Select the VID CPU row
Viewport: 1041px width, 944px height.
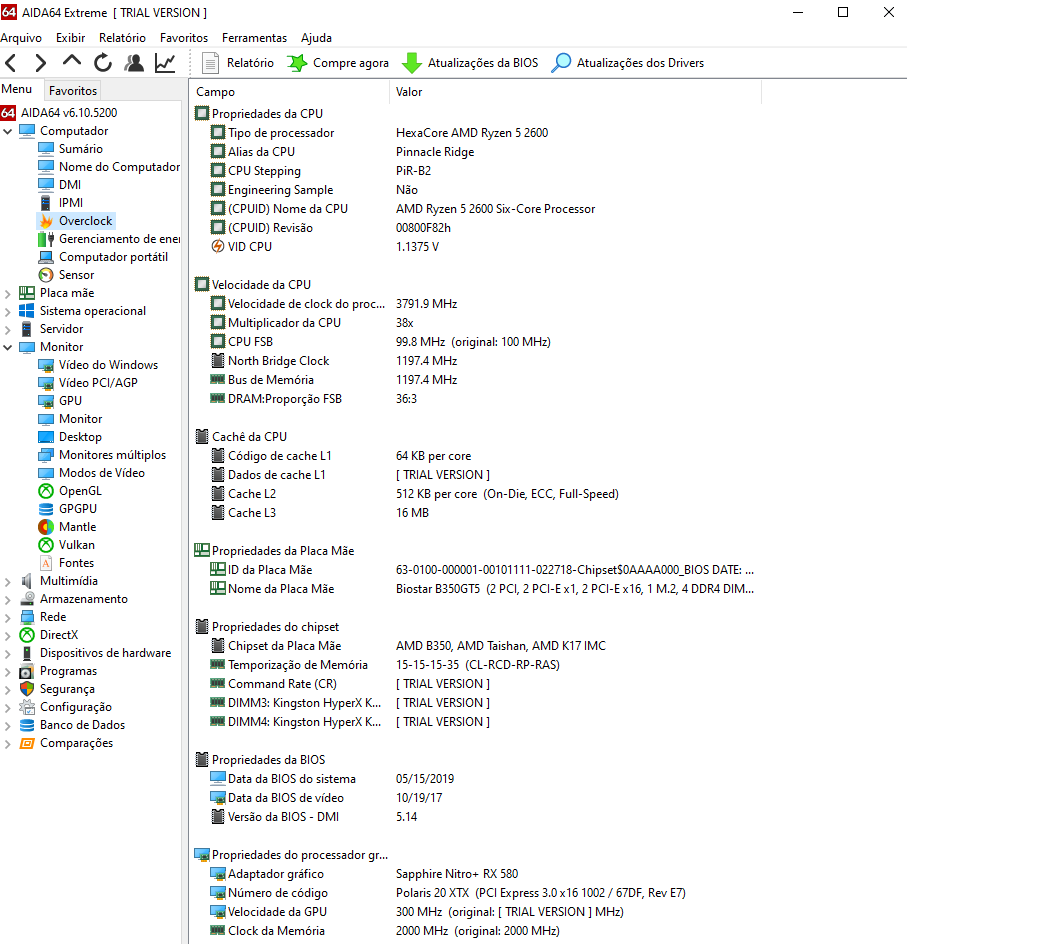click(x=475, y=246)
